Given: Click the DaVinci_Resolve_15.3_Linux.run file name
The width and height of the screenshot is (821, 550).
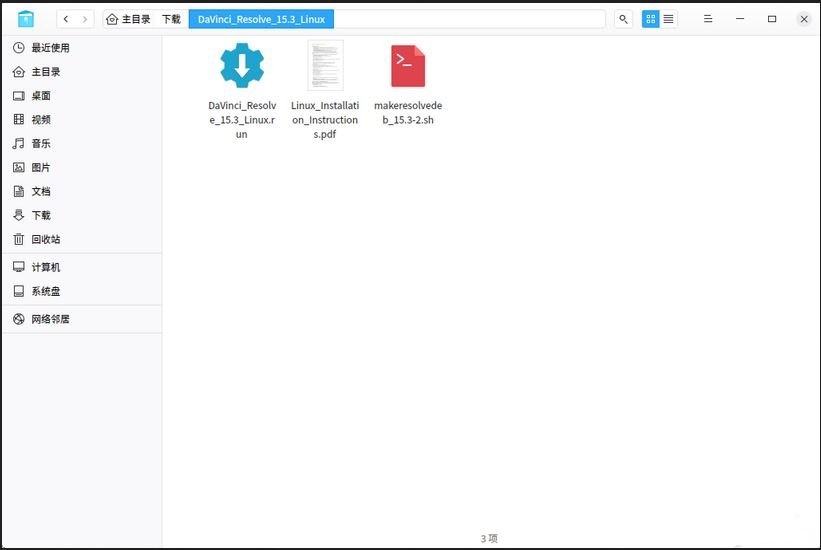Looking at the screenshot, I should (242, 120).
